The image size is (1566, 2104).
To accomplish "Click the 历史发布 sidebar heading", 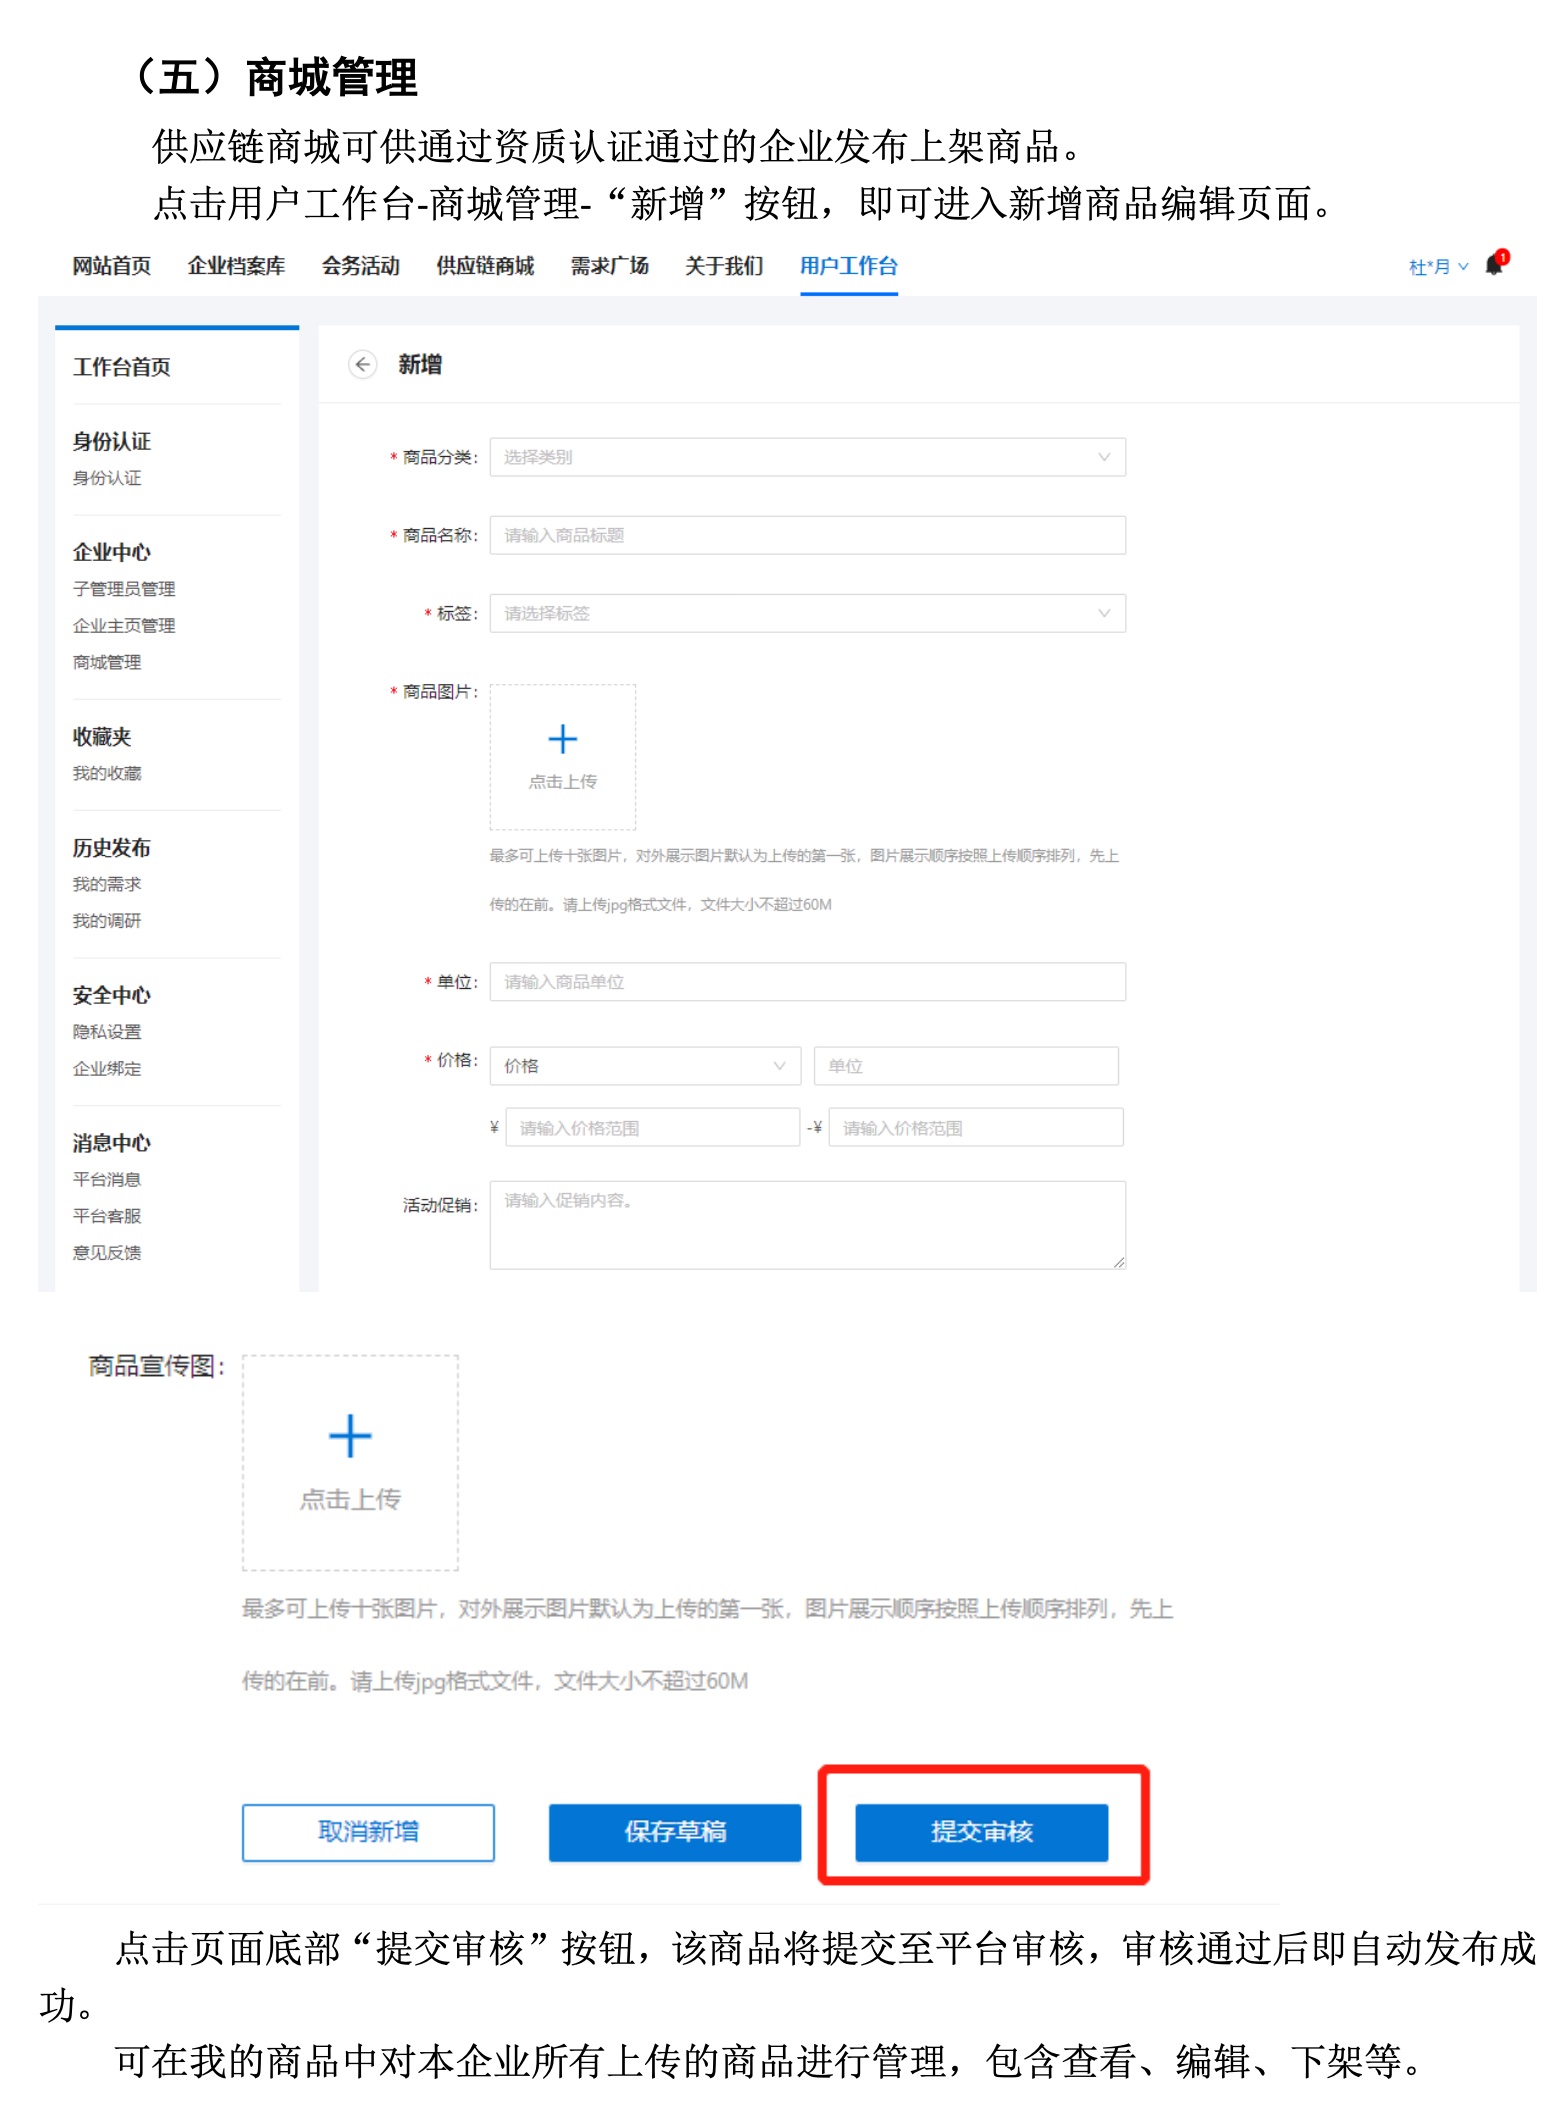I will tap(112, 848).
